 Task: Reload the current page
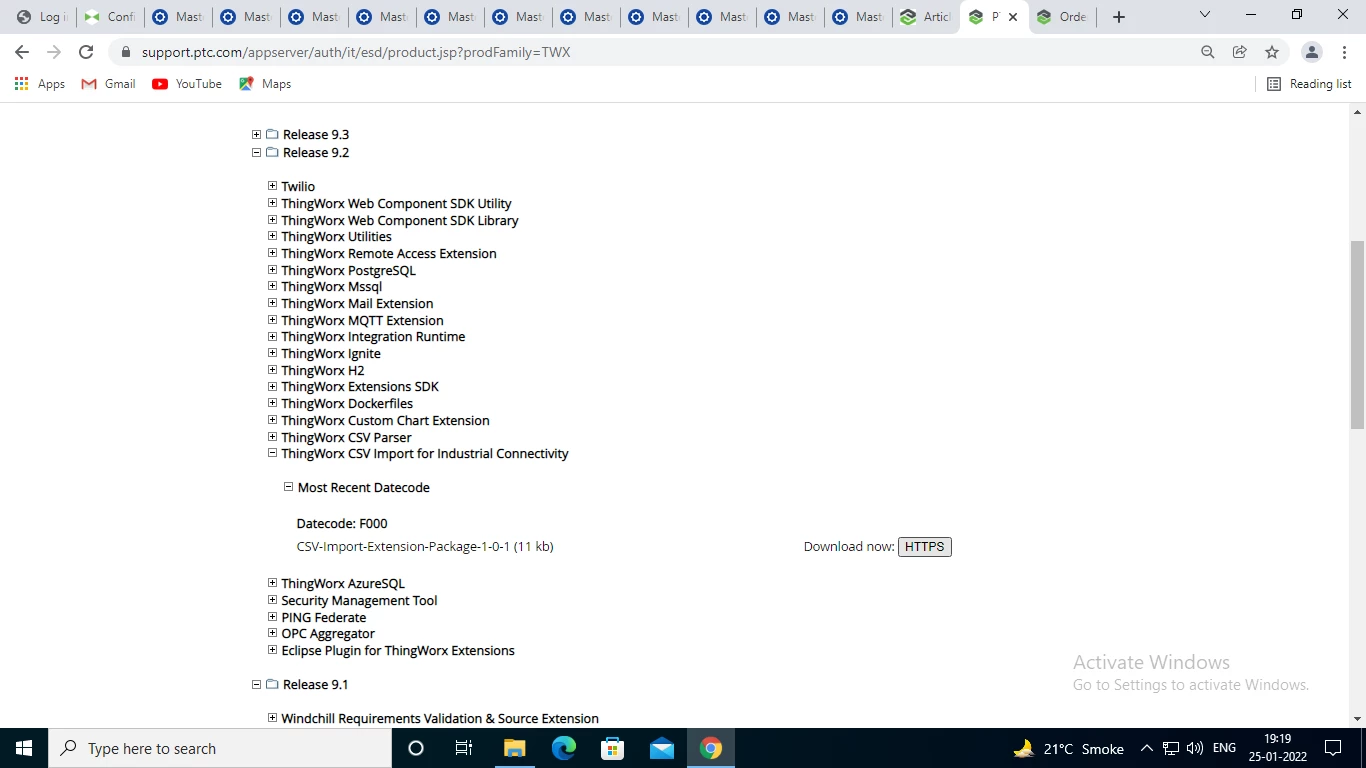(86, 52)
